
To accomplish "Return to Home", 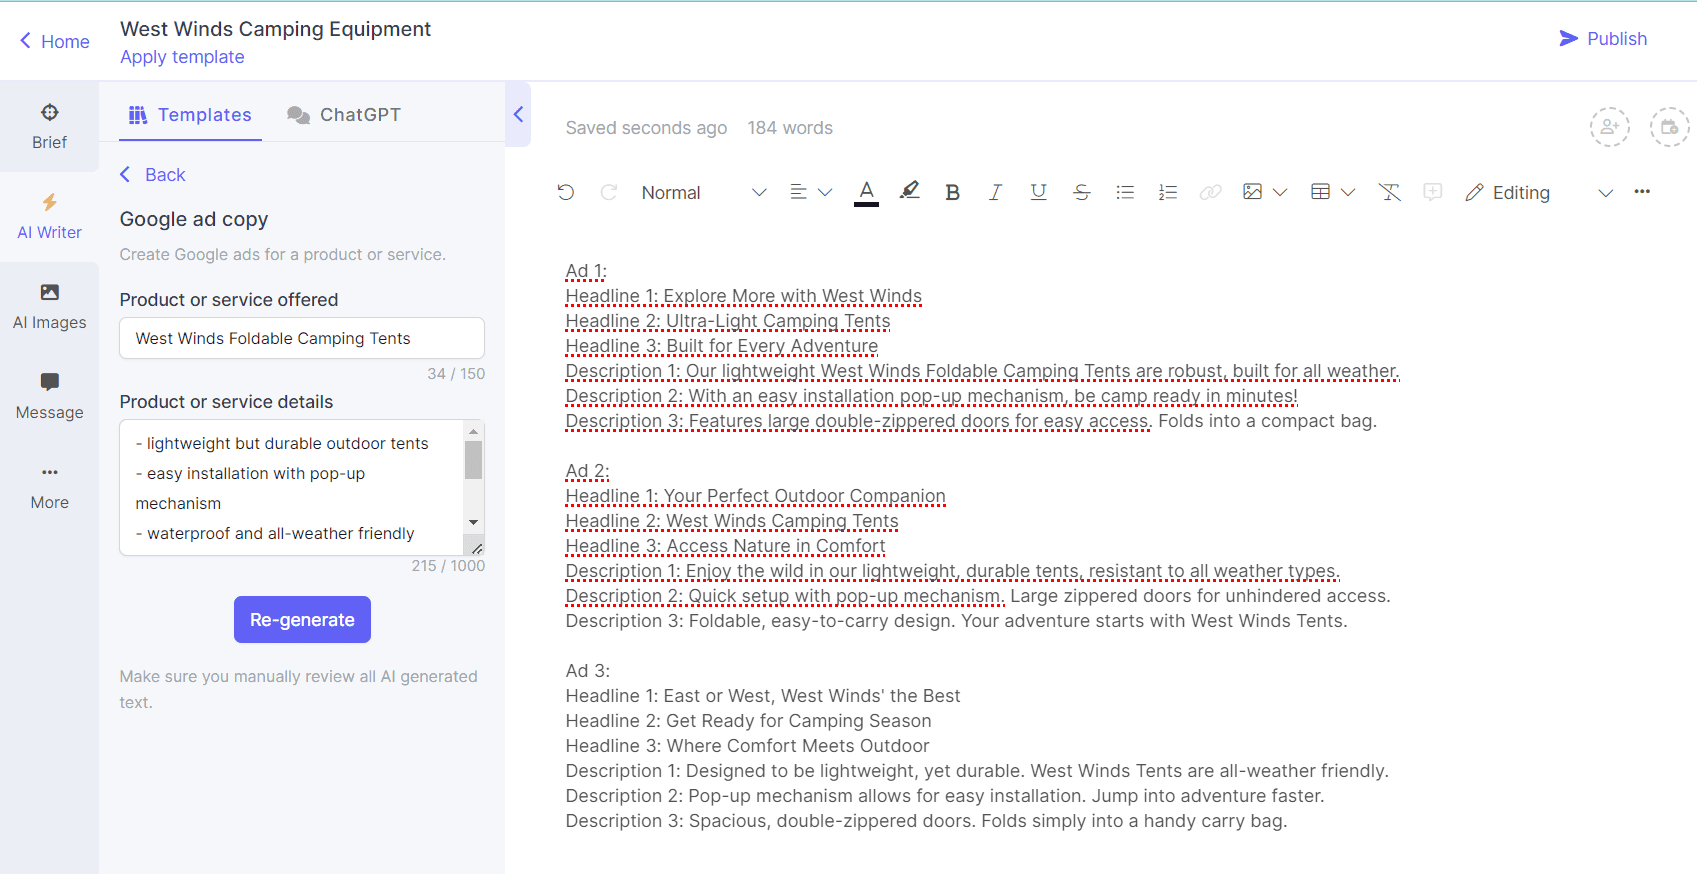I will click(x=54, y=41).
